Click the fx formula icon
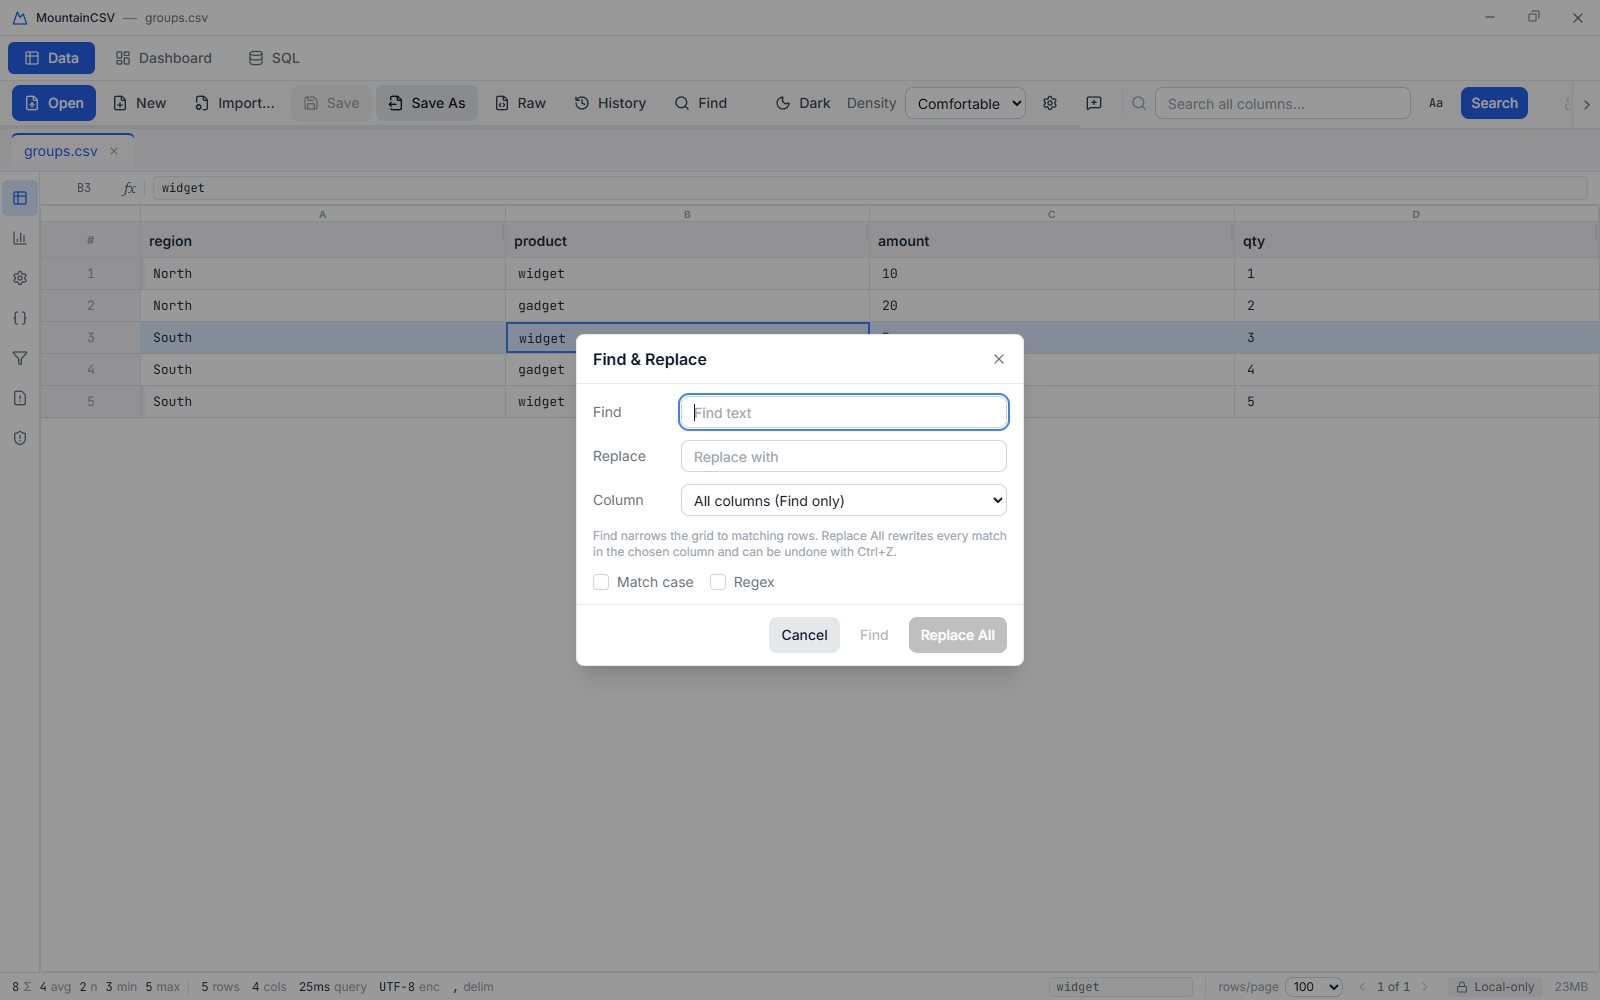Screen dimensions: 1600x1000 click(129, 188)
